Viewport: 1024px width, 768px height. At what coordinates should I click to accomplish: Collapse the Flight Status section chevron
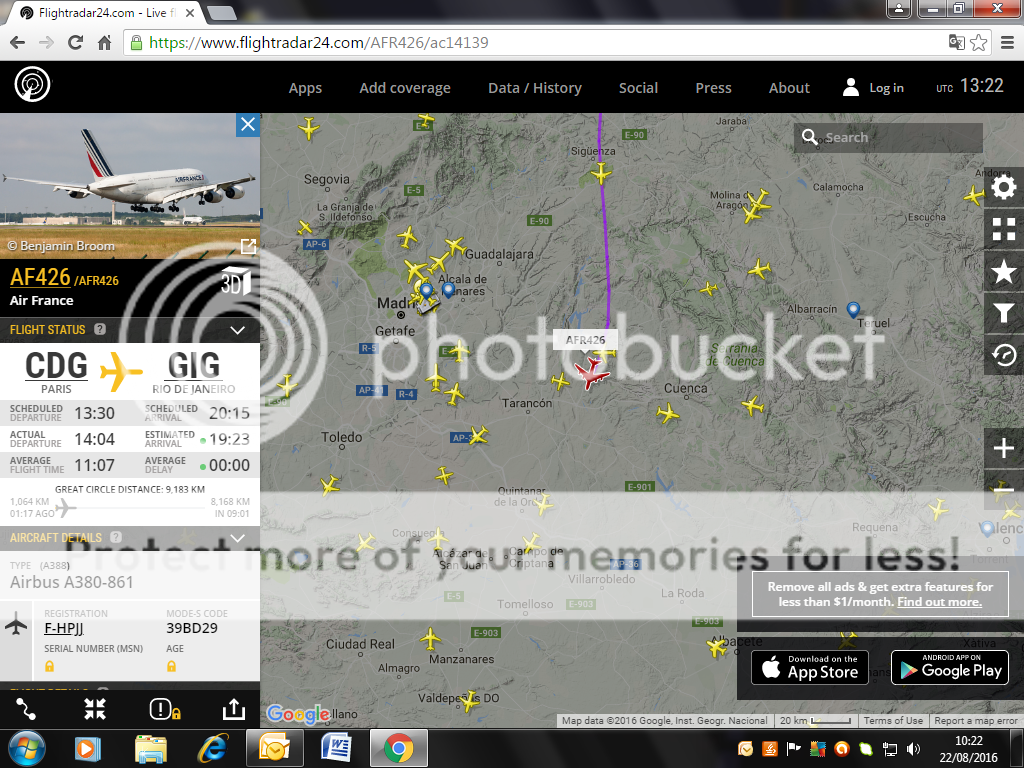pyautogui.click(x=238, y=330)
